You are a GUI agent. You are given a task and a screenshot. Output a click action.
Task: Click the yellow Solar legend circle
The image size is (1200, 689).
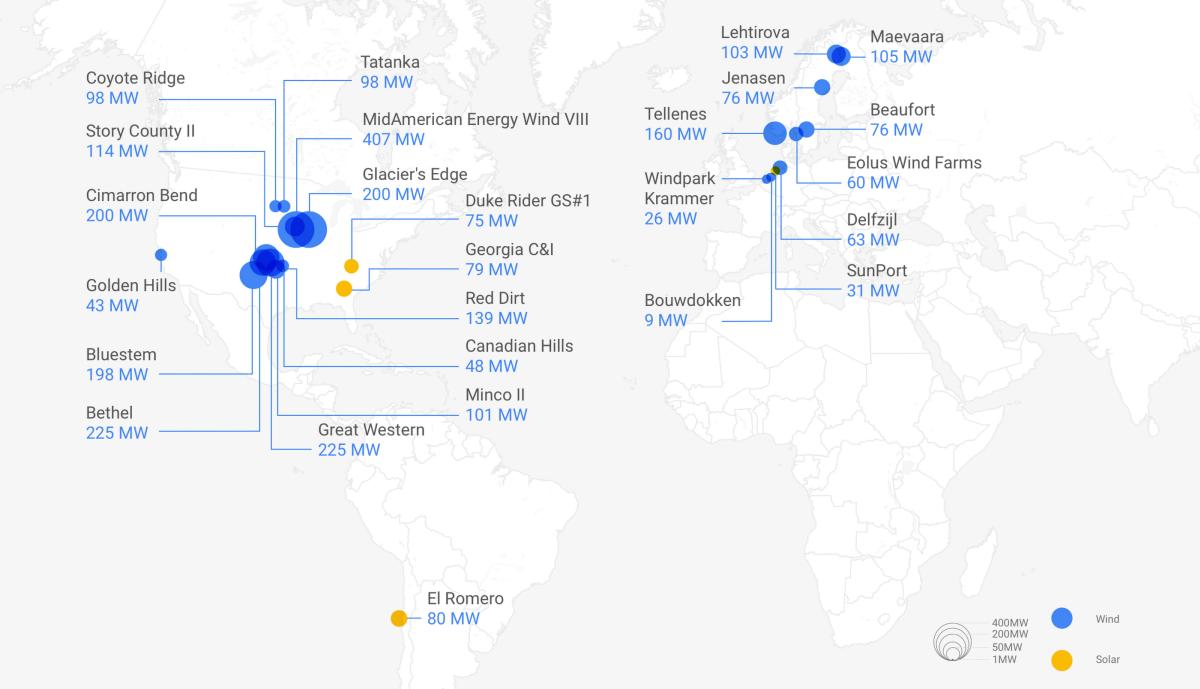tap(1061, 659)
